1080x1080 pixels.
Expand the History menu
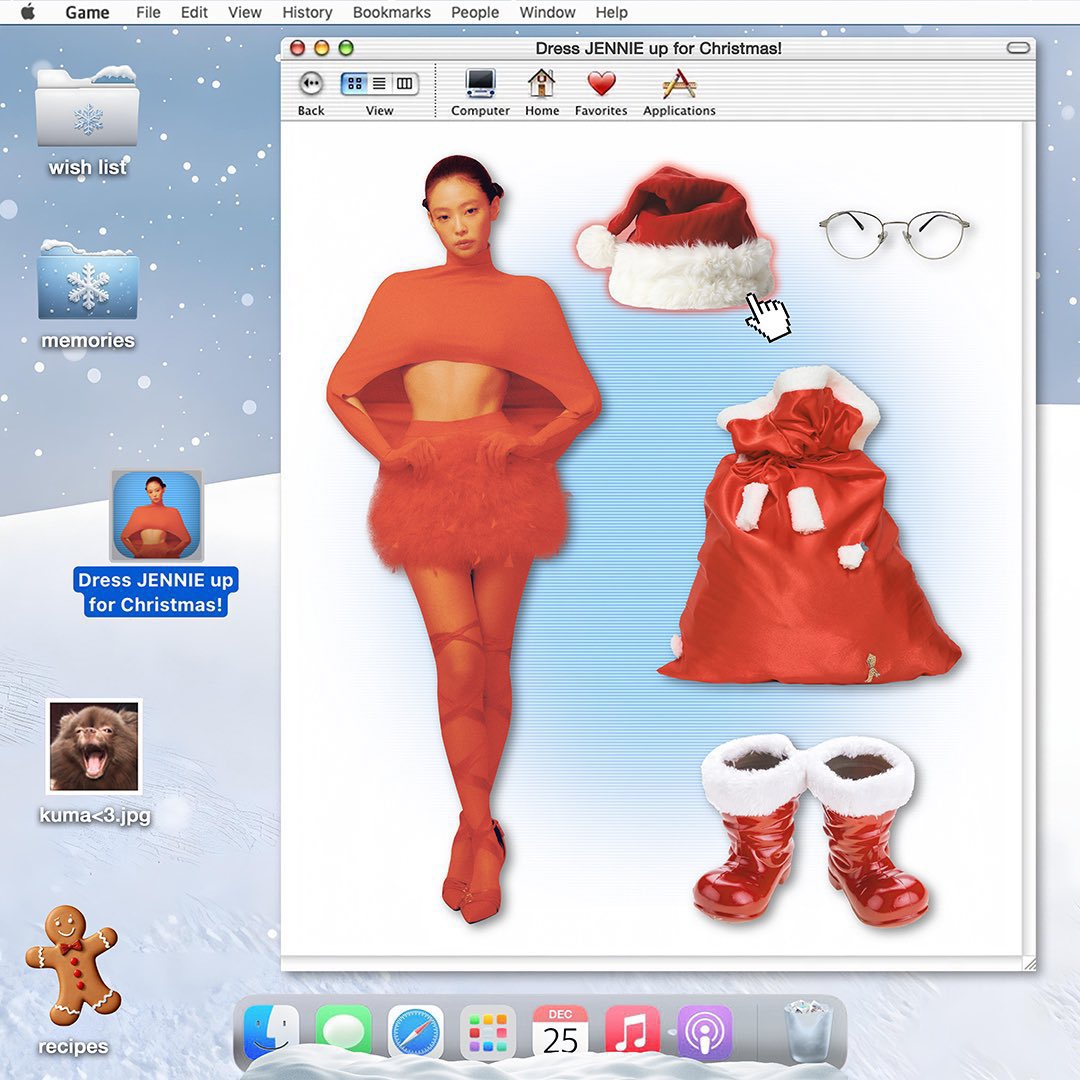pos(307,12)
